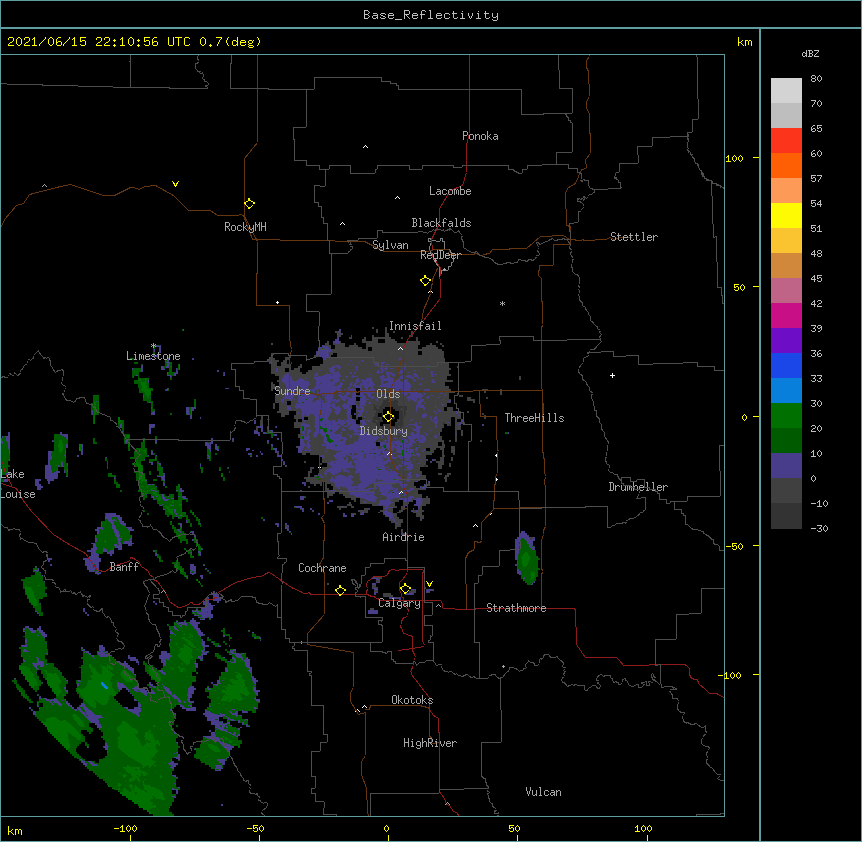Click the Airdrie label

[x=404, y=537]
